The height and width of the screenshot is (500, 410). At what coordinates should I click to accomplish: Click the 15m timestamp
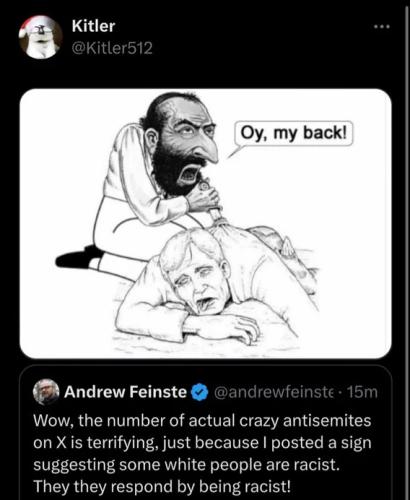(363, 392)
